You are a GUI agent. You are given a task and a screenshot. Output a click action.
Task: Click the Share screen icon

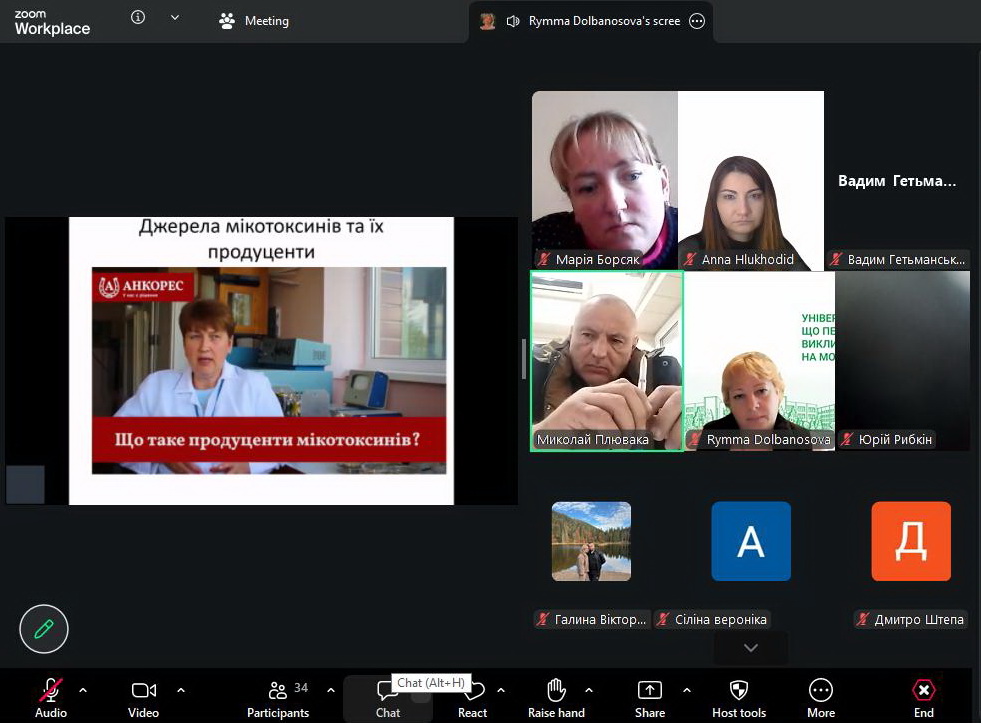[x=649, y=691]
